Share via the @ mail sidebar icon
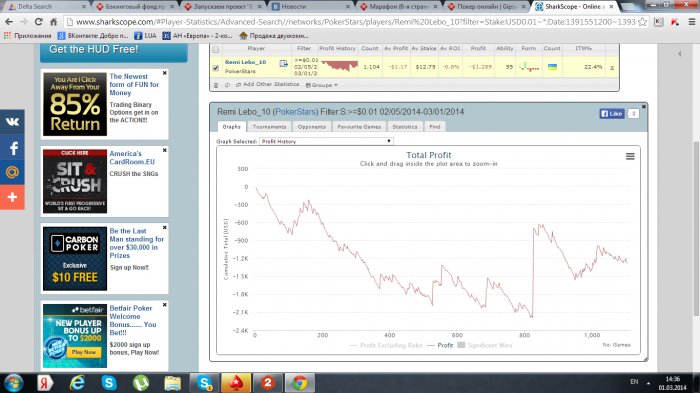The image size is (700, 393). tap(12, 172)
